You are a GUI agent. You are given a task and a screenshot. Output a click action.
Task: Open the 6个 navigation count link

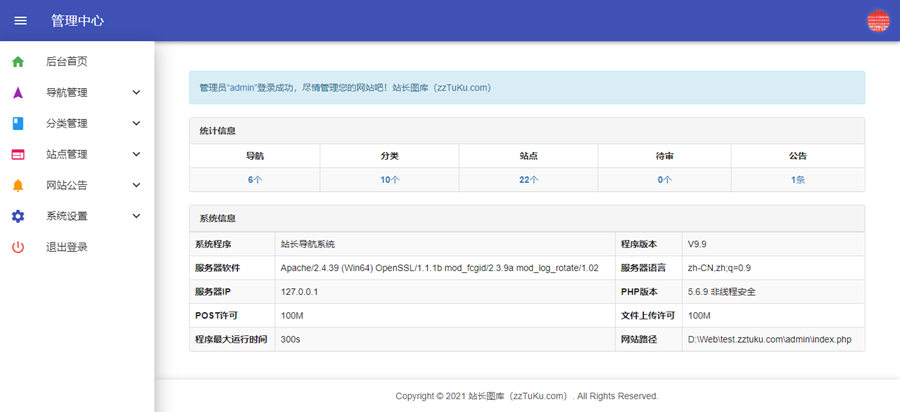click(254, 180)
